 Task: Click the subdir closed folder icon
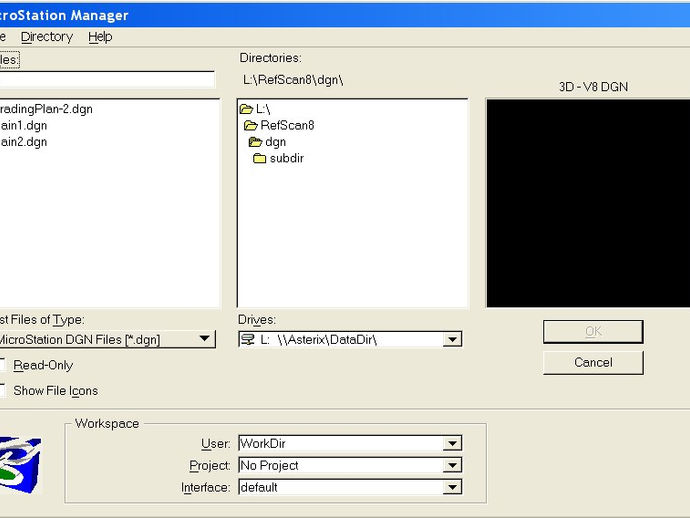(x=260, y=158)
